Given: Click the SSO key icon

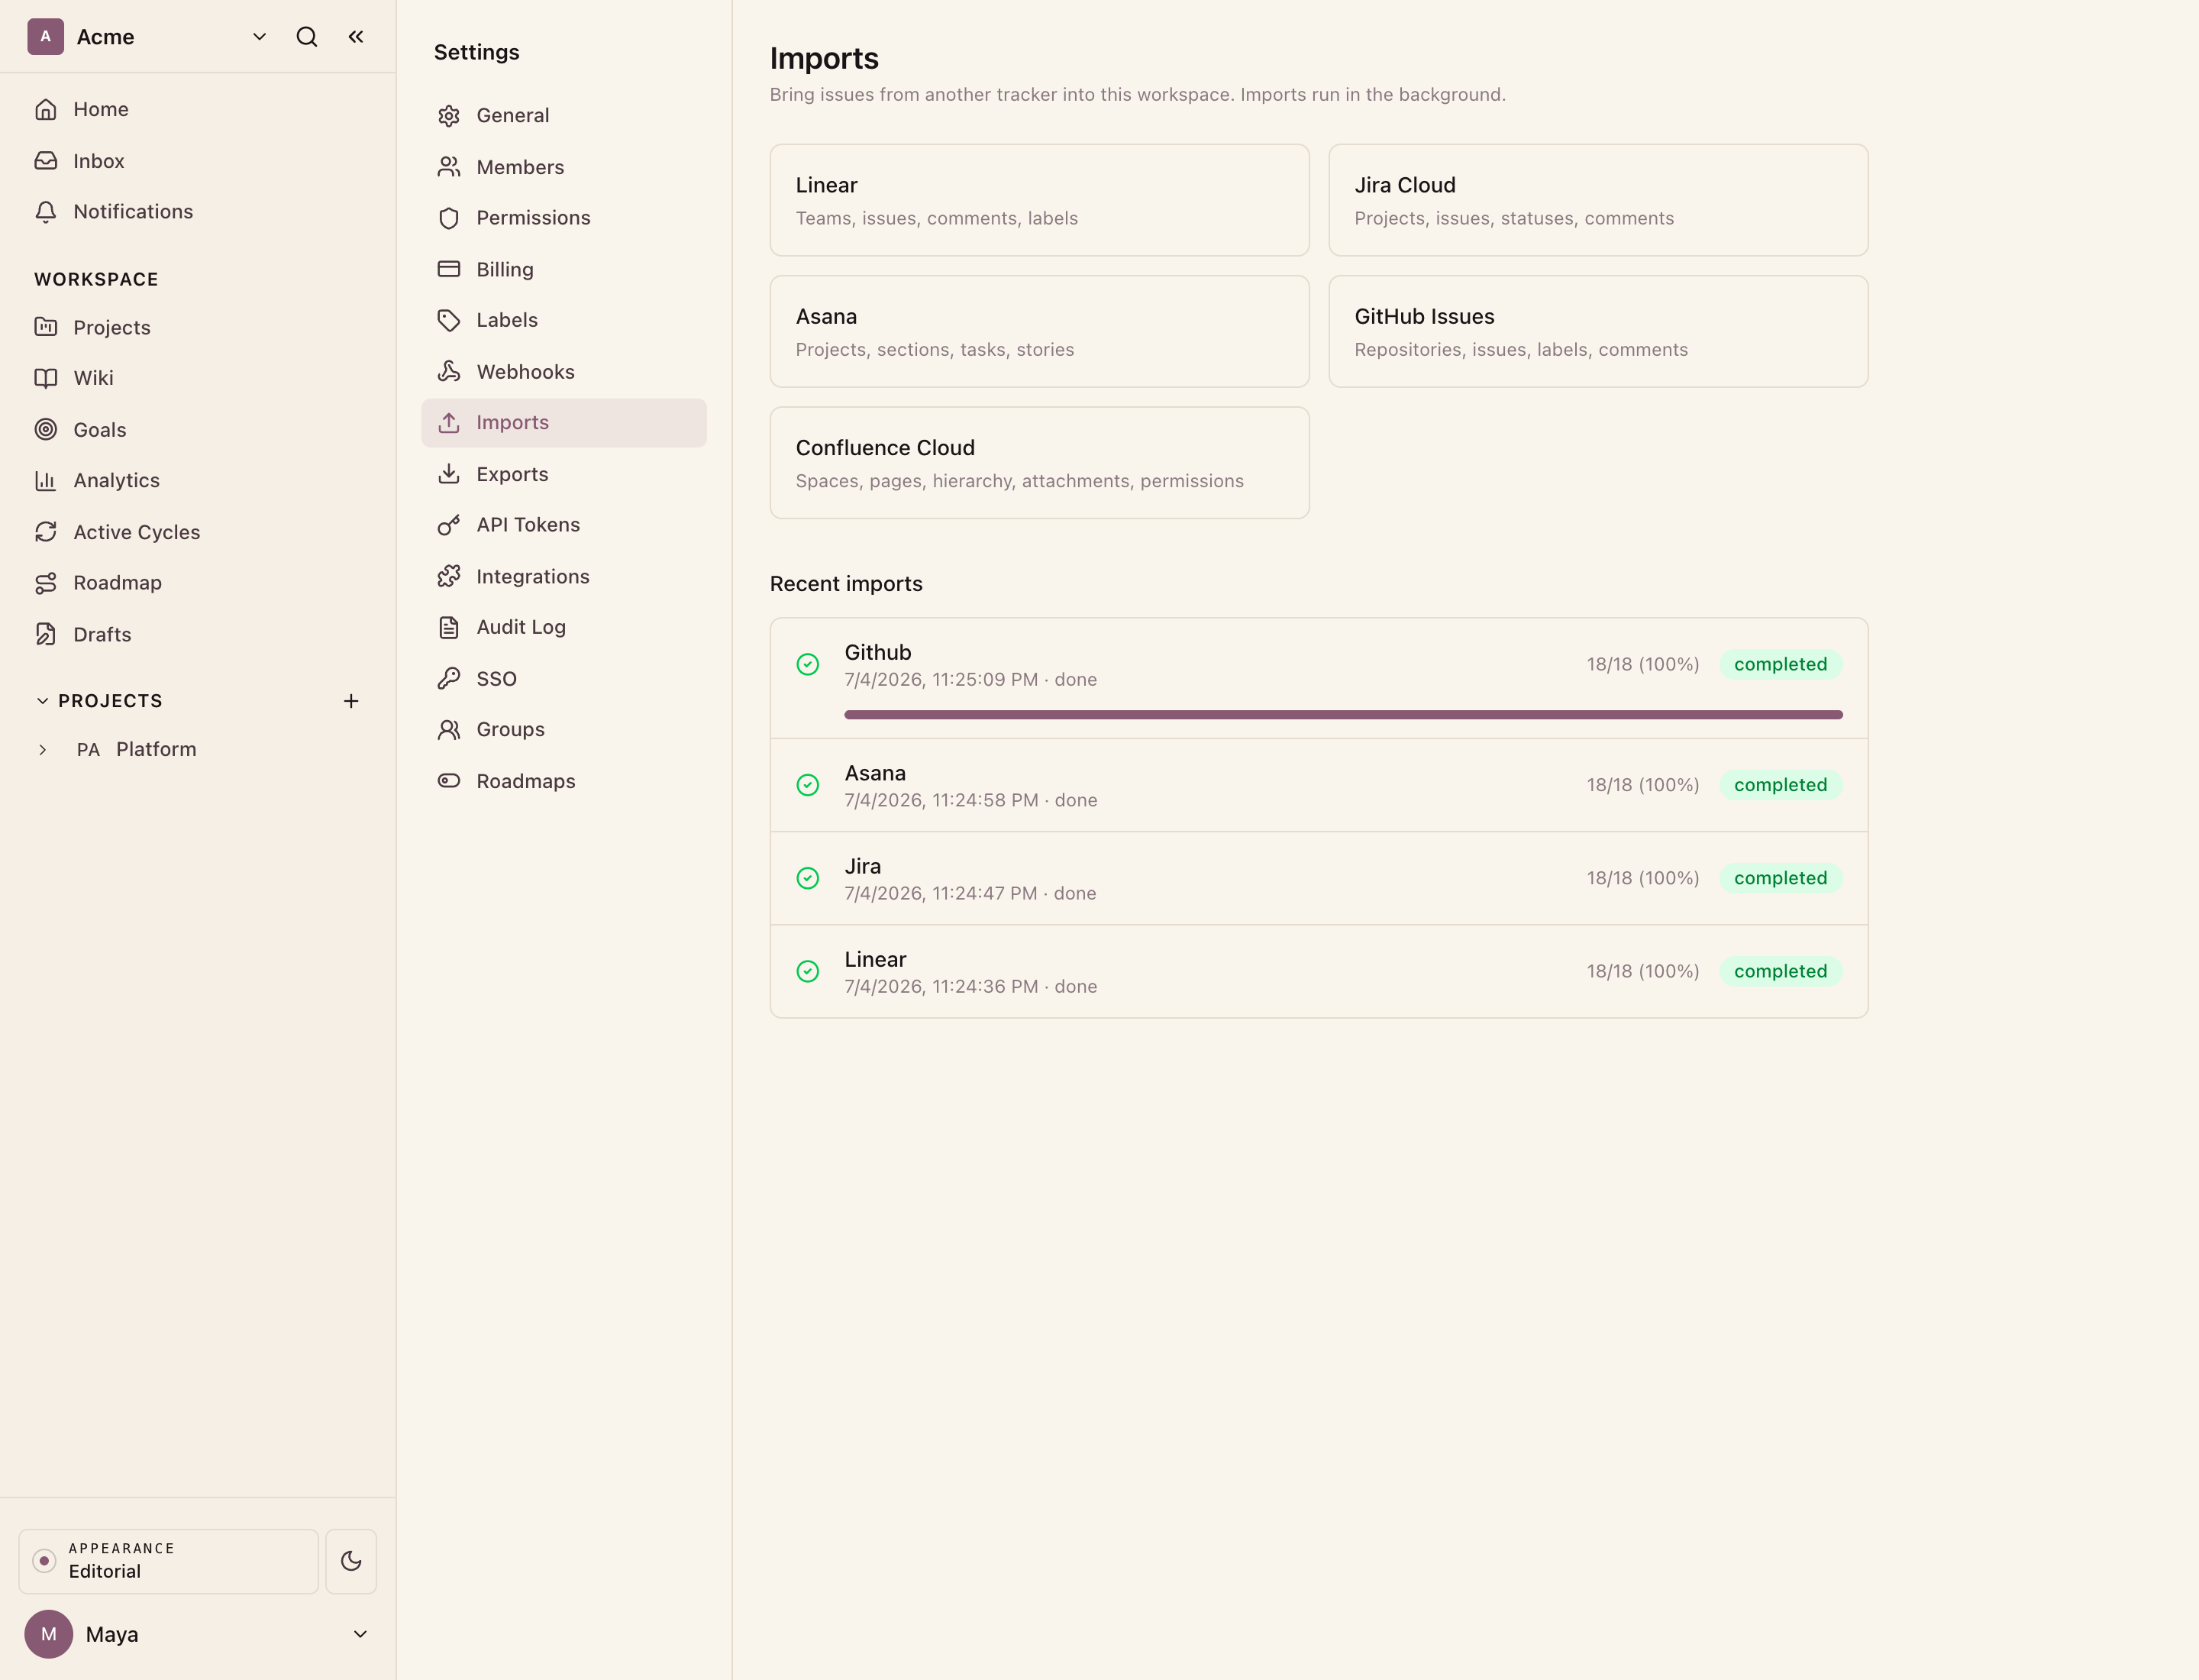Looking at the screenshot, I should pyautogui.click(x=449, y=679).
